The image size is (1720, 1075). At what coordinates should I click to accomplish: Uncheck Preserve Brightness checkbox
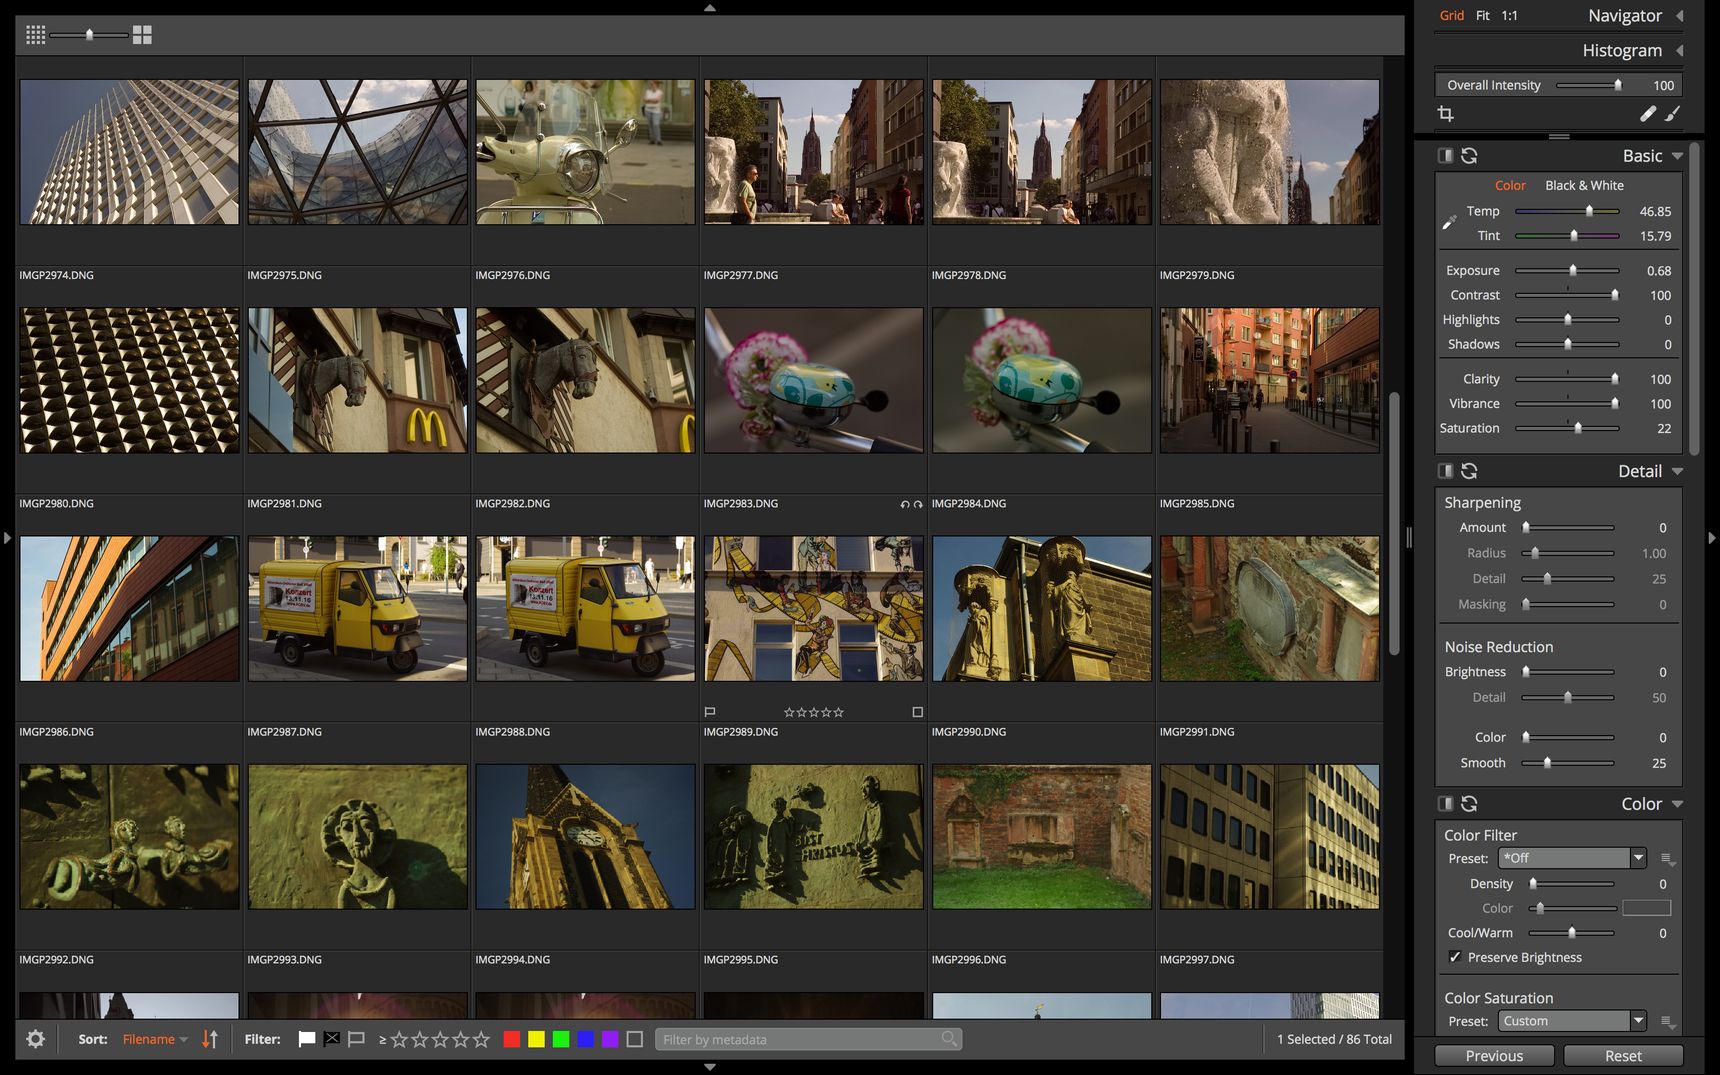coord(1455,958)
